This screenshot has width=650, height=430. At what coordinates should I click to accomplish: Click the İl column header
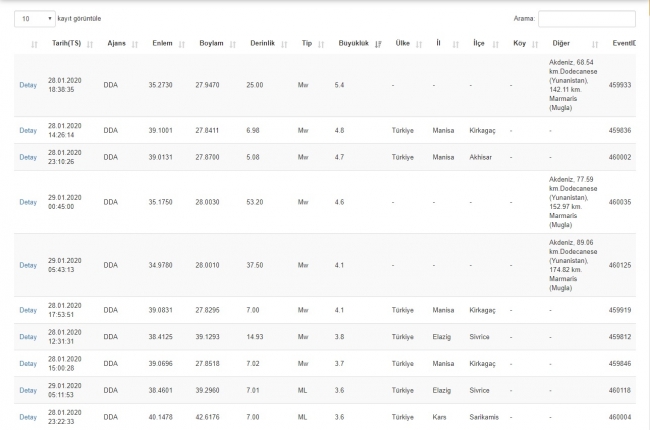click(437, 44)
